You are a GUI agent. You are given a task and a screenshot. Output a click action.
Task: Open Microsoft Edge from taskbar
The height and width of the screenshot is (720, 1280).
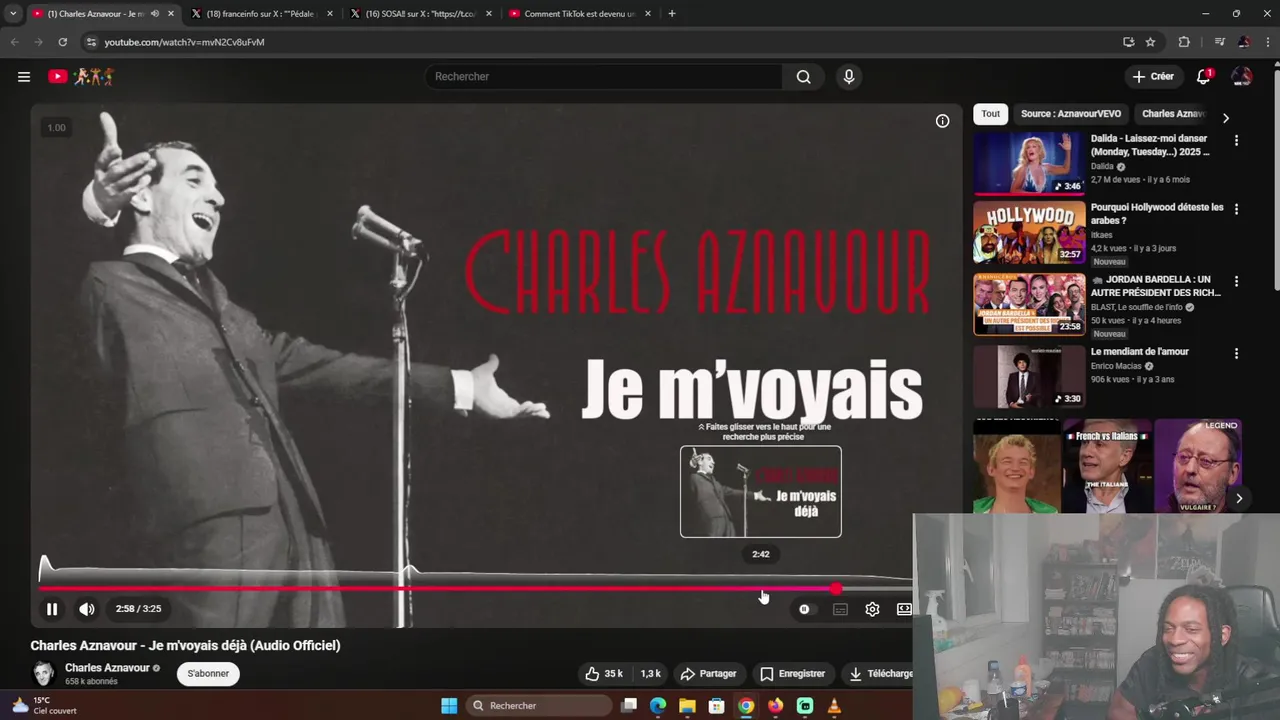[x=658, y=706]
